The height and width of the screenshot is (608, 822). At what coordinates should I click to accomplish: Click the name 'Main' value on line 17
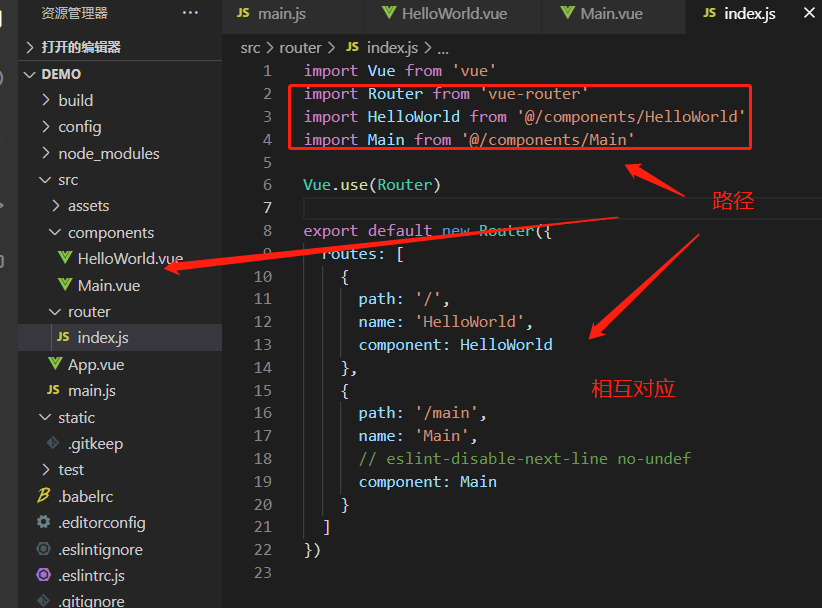tap(441, 436)
